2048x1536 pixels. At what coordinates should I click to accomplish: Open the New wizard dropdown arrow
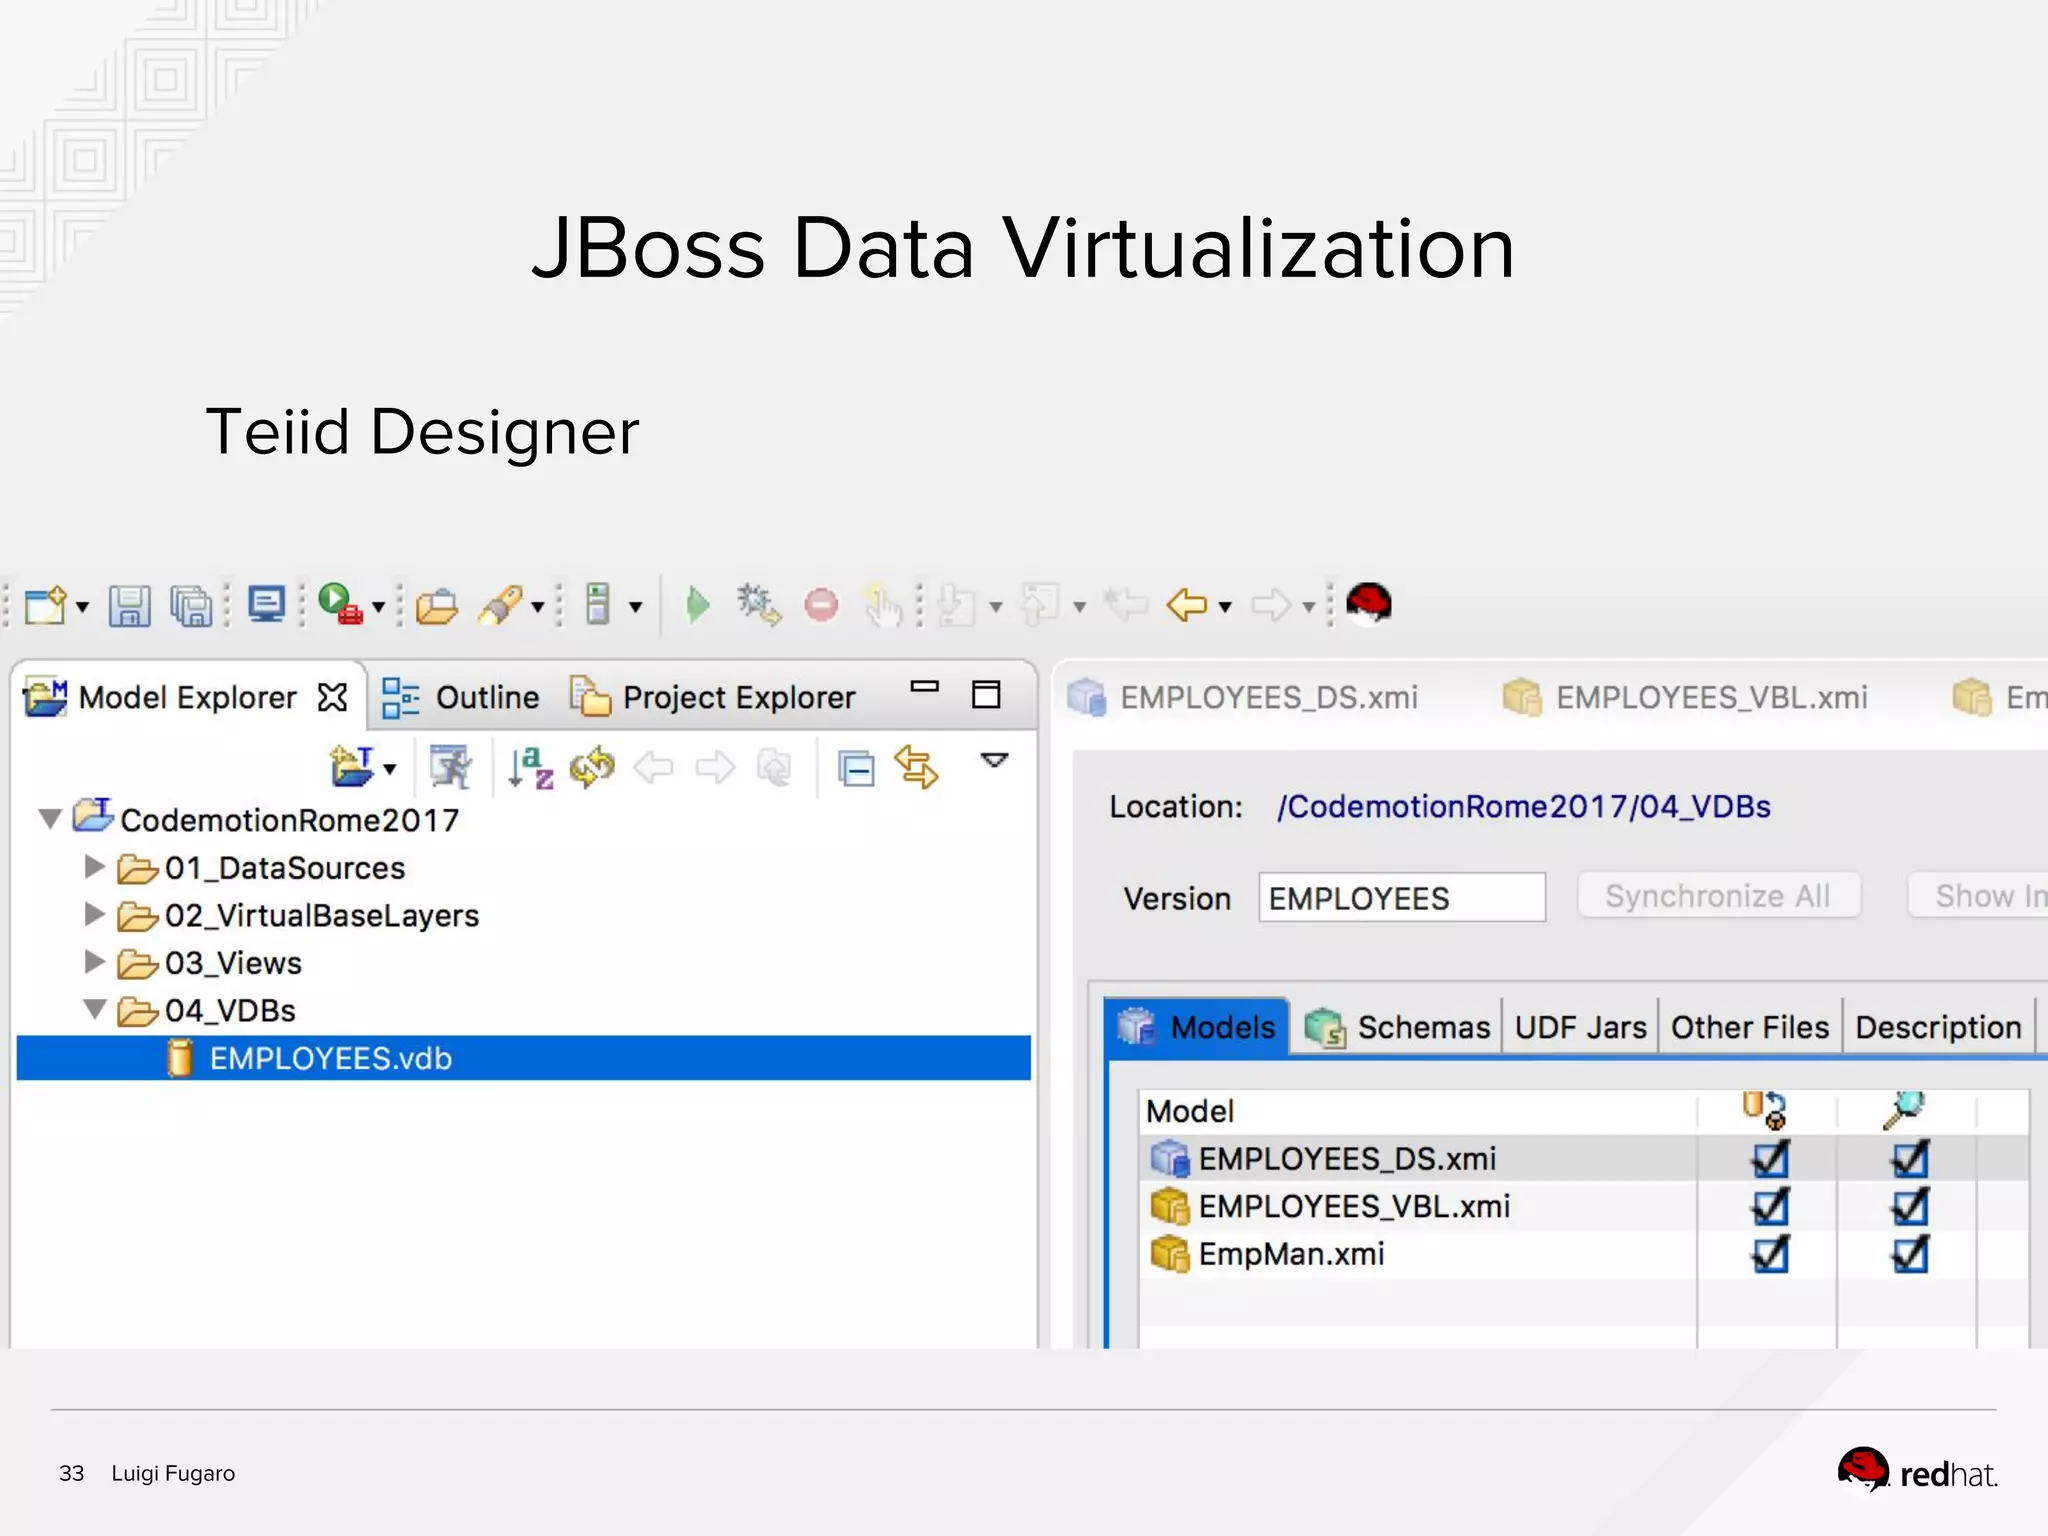pyautogui.click(x=83, y=607)
